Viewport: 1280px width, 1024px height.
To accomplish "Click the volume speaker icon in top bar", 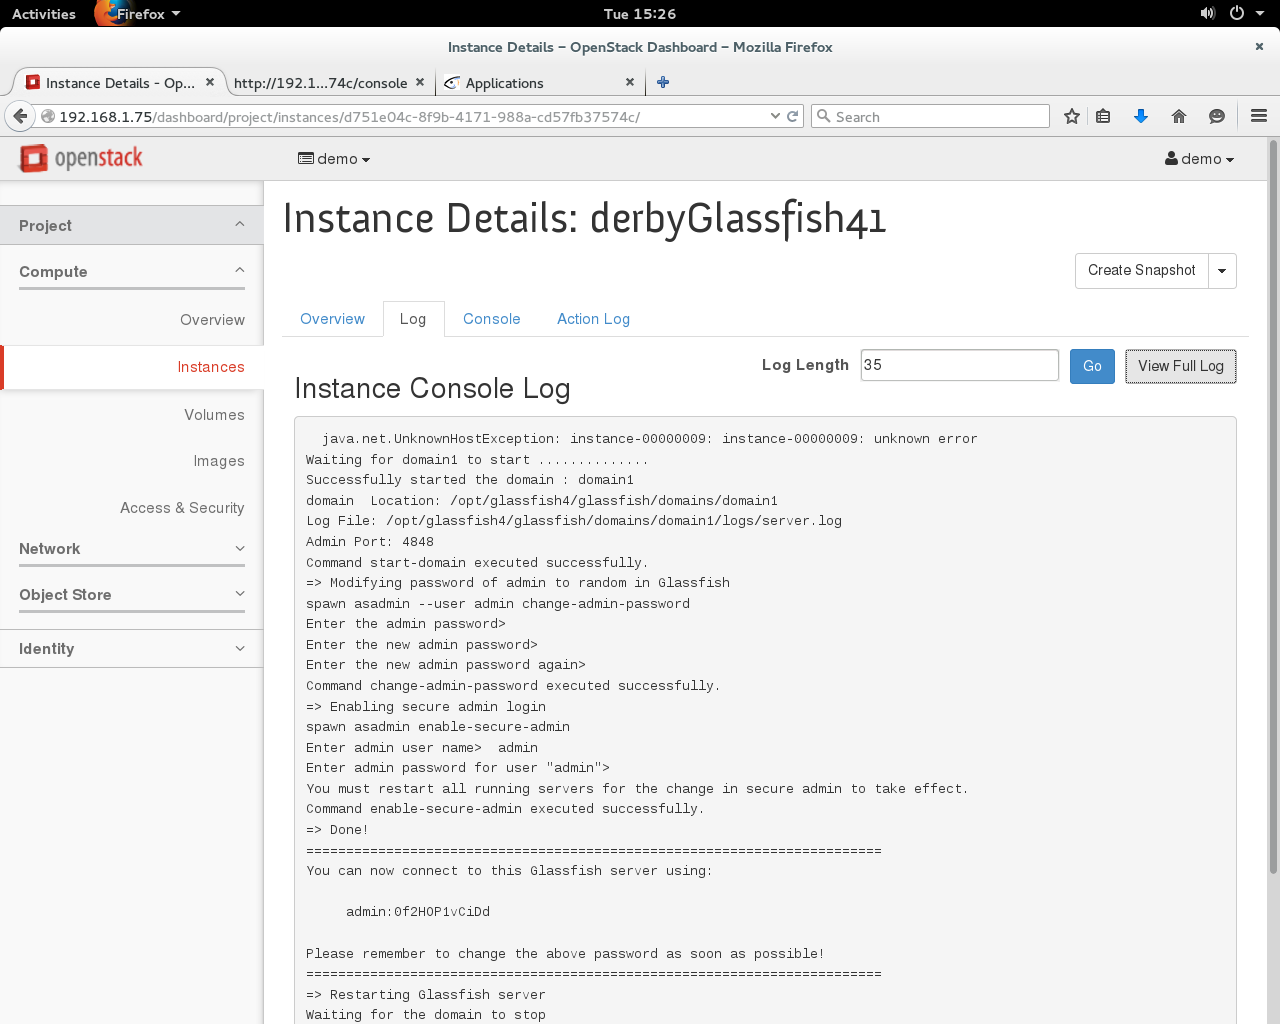I will (x=1207, y=13).
